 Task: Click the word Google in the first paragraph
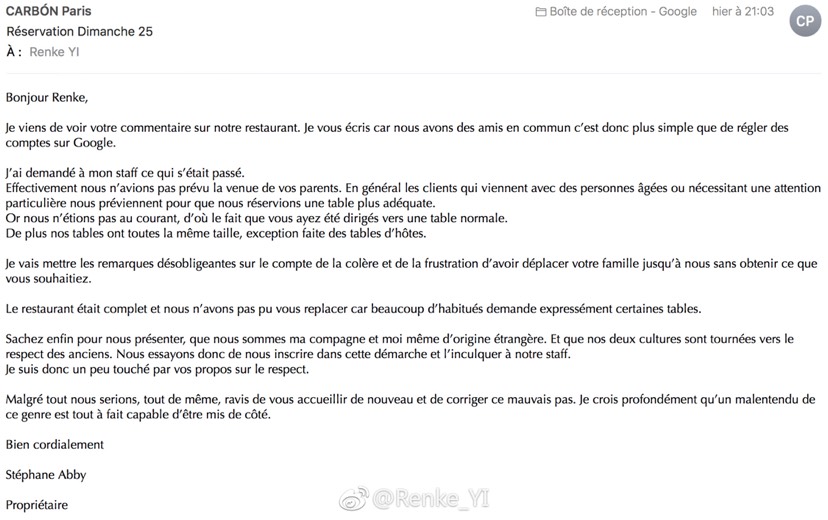(93, 143)
